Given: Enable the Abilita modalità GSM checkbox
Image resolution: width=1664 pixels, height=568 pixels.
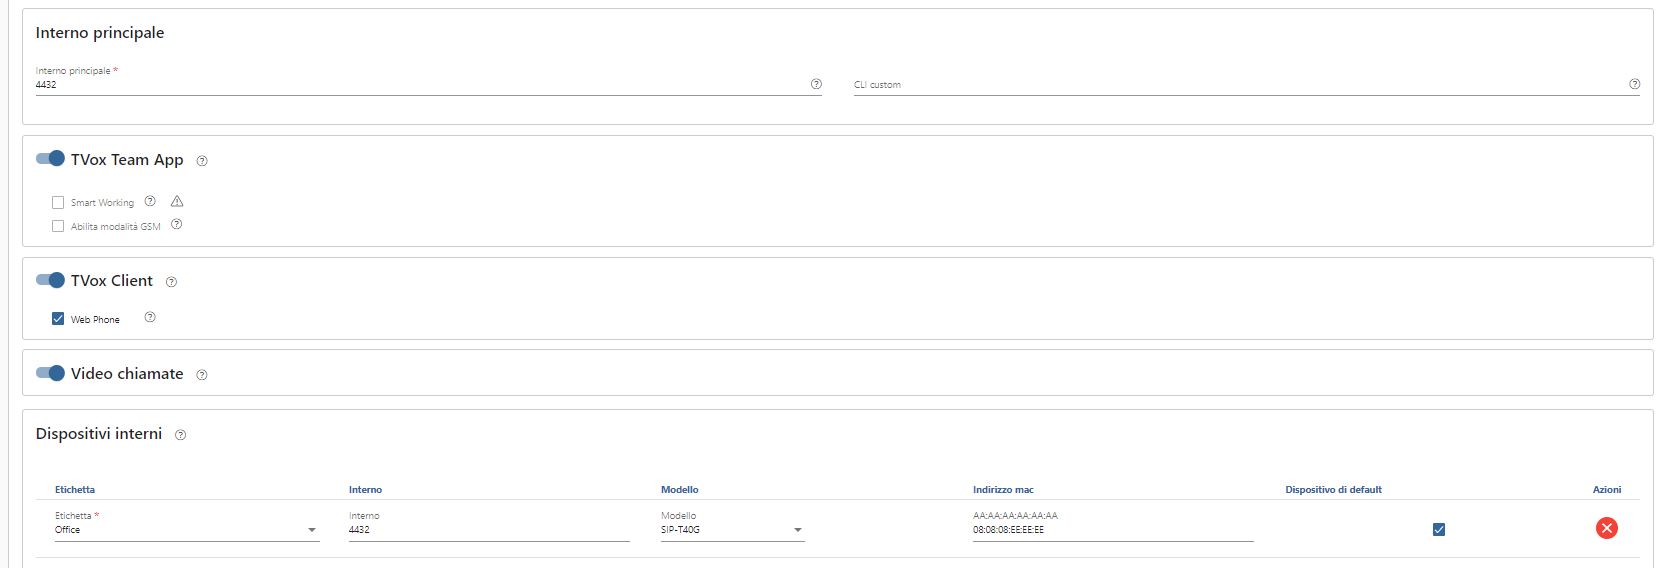Looking at the screenshot, I should click(58, 226).
